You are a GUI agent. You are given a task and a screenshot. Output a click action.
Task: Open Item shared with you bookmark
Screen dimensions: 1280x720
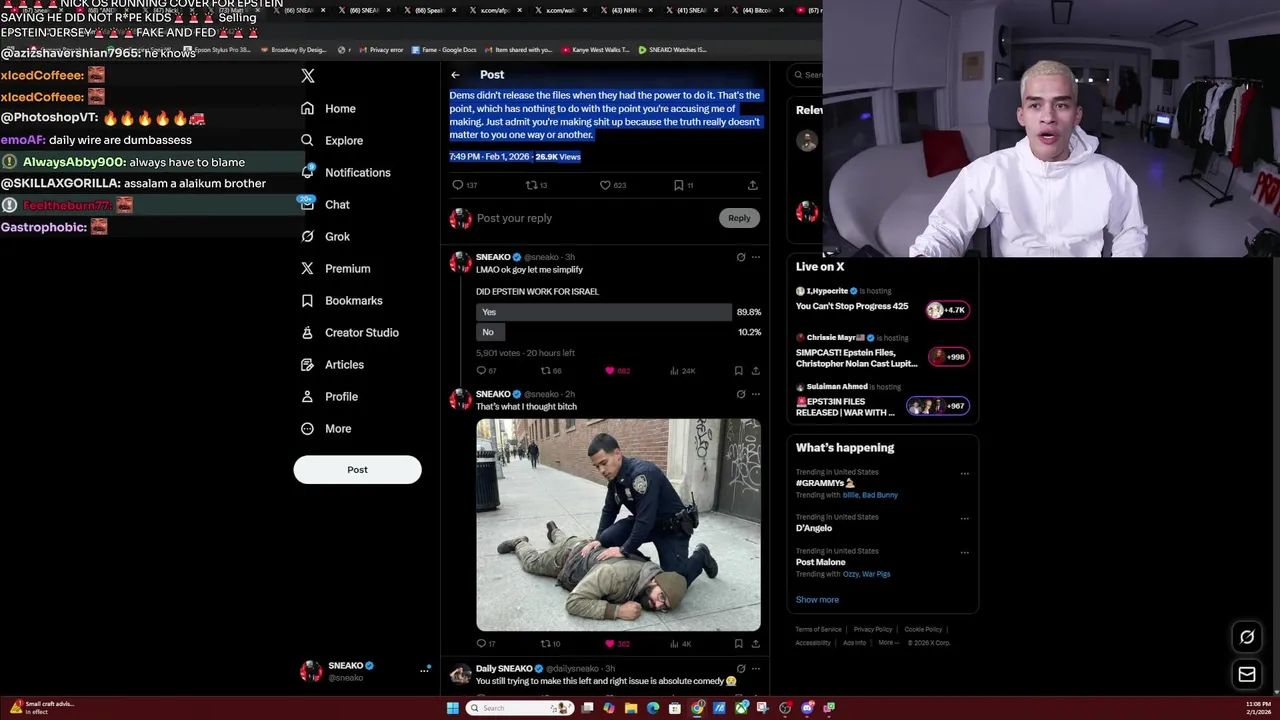518,50
